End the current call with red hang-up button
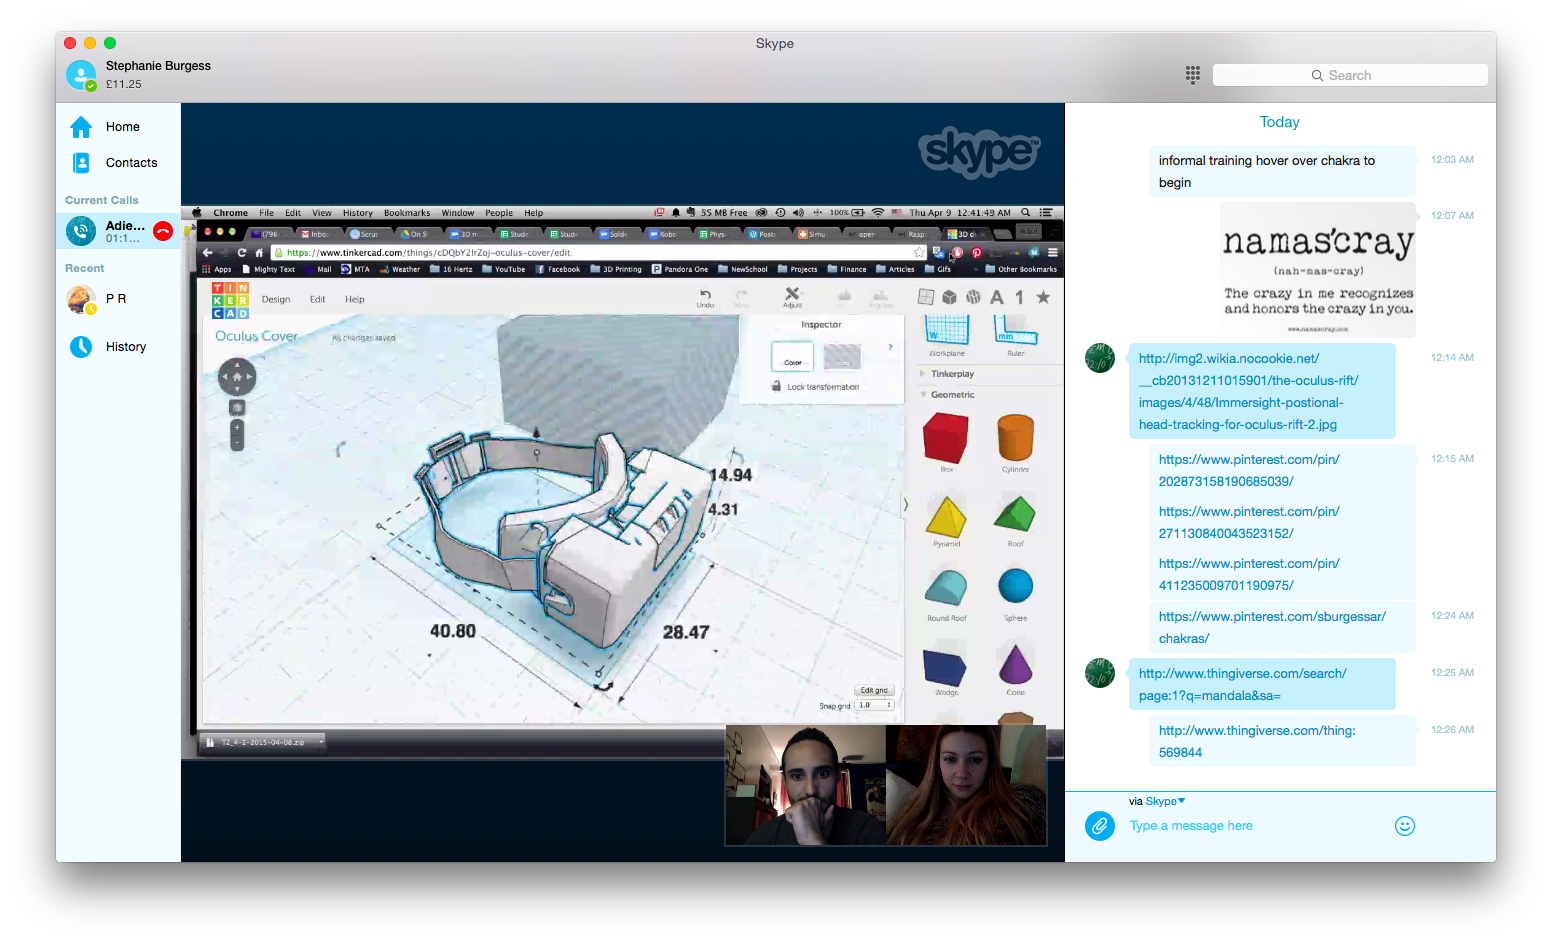This screenshot has height=942, width=1552. click(163, 232)
